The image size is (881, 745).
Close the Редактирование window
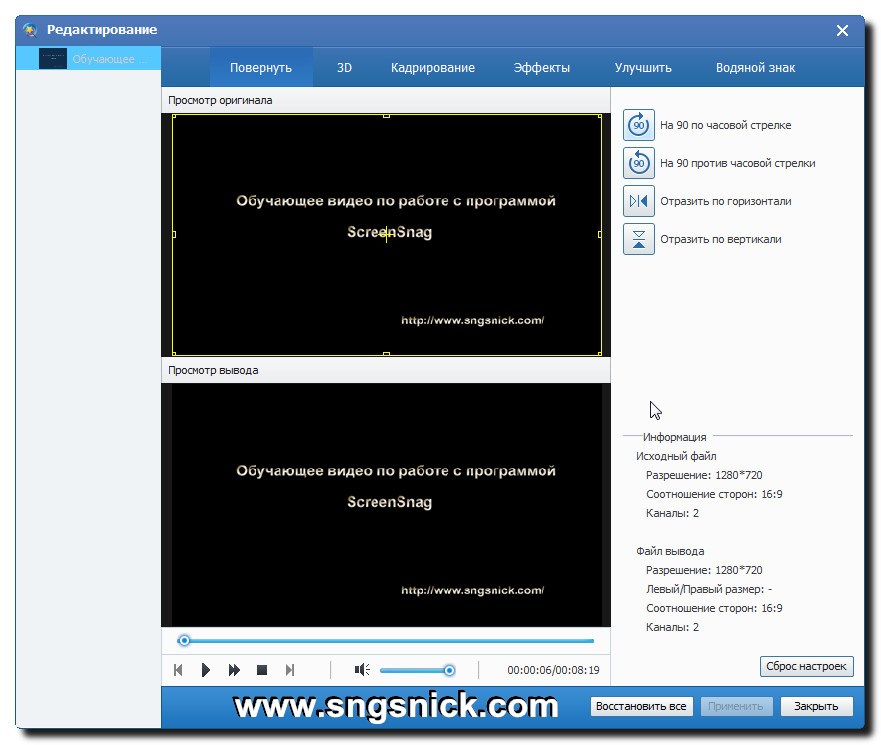tap(842, 30)
